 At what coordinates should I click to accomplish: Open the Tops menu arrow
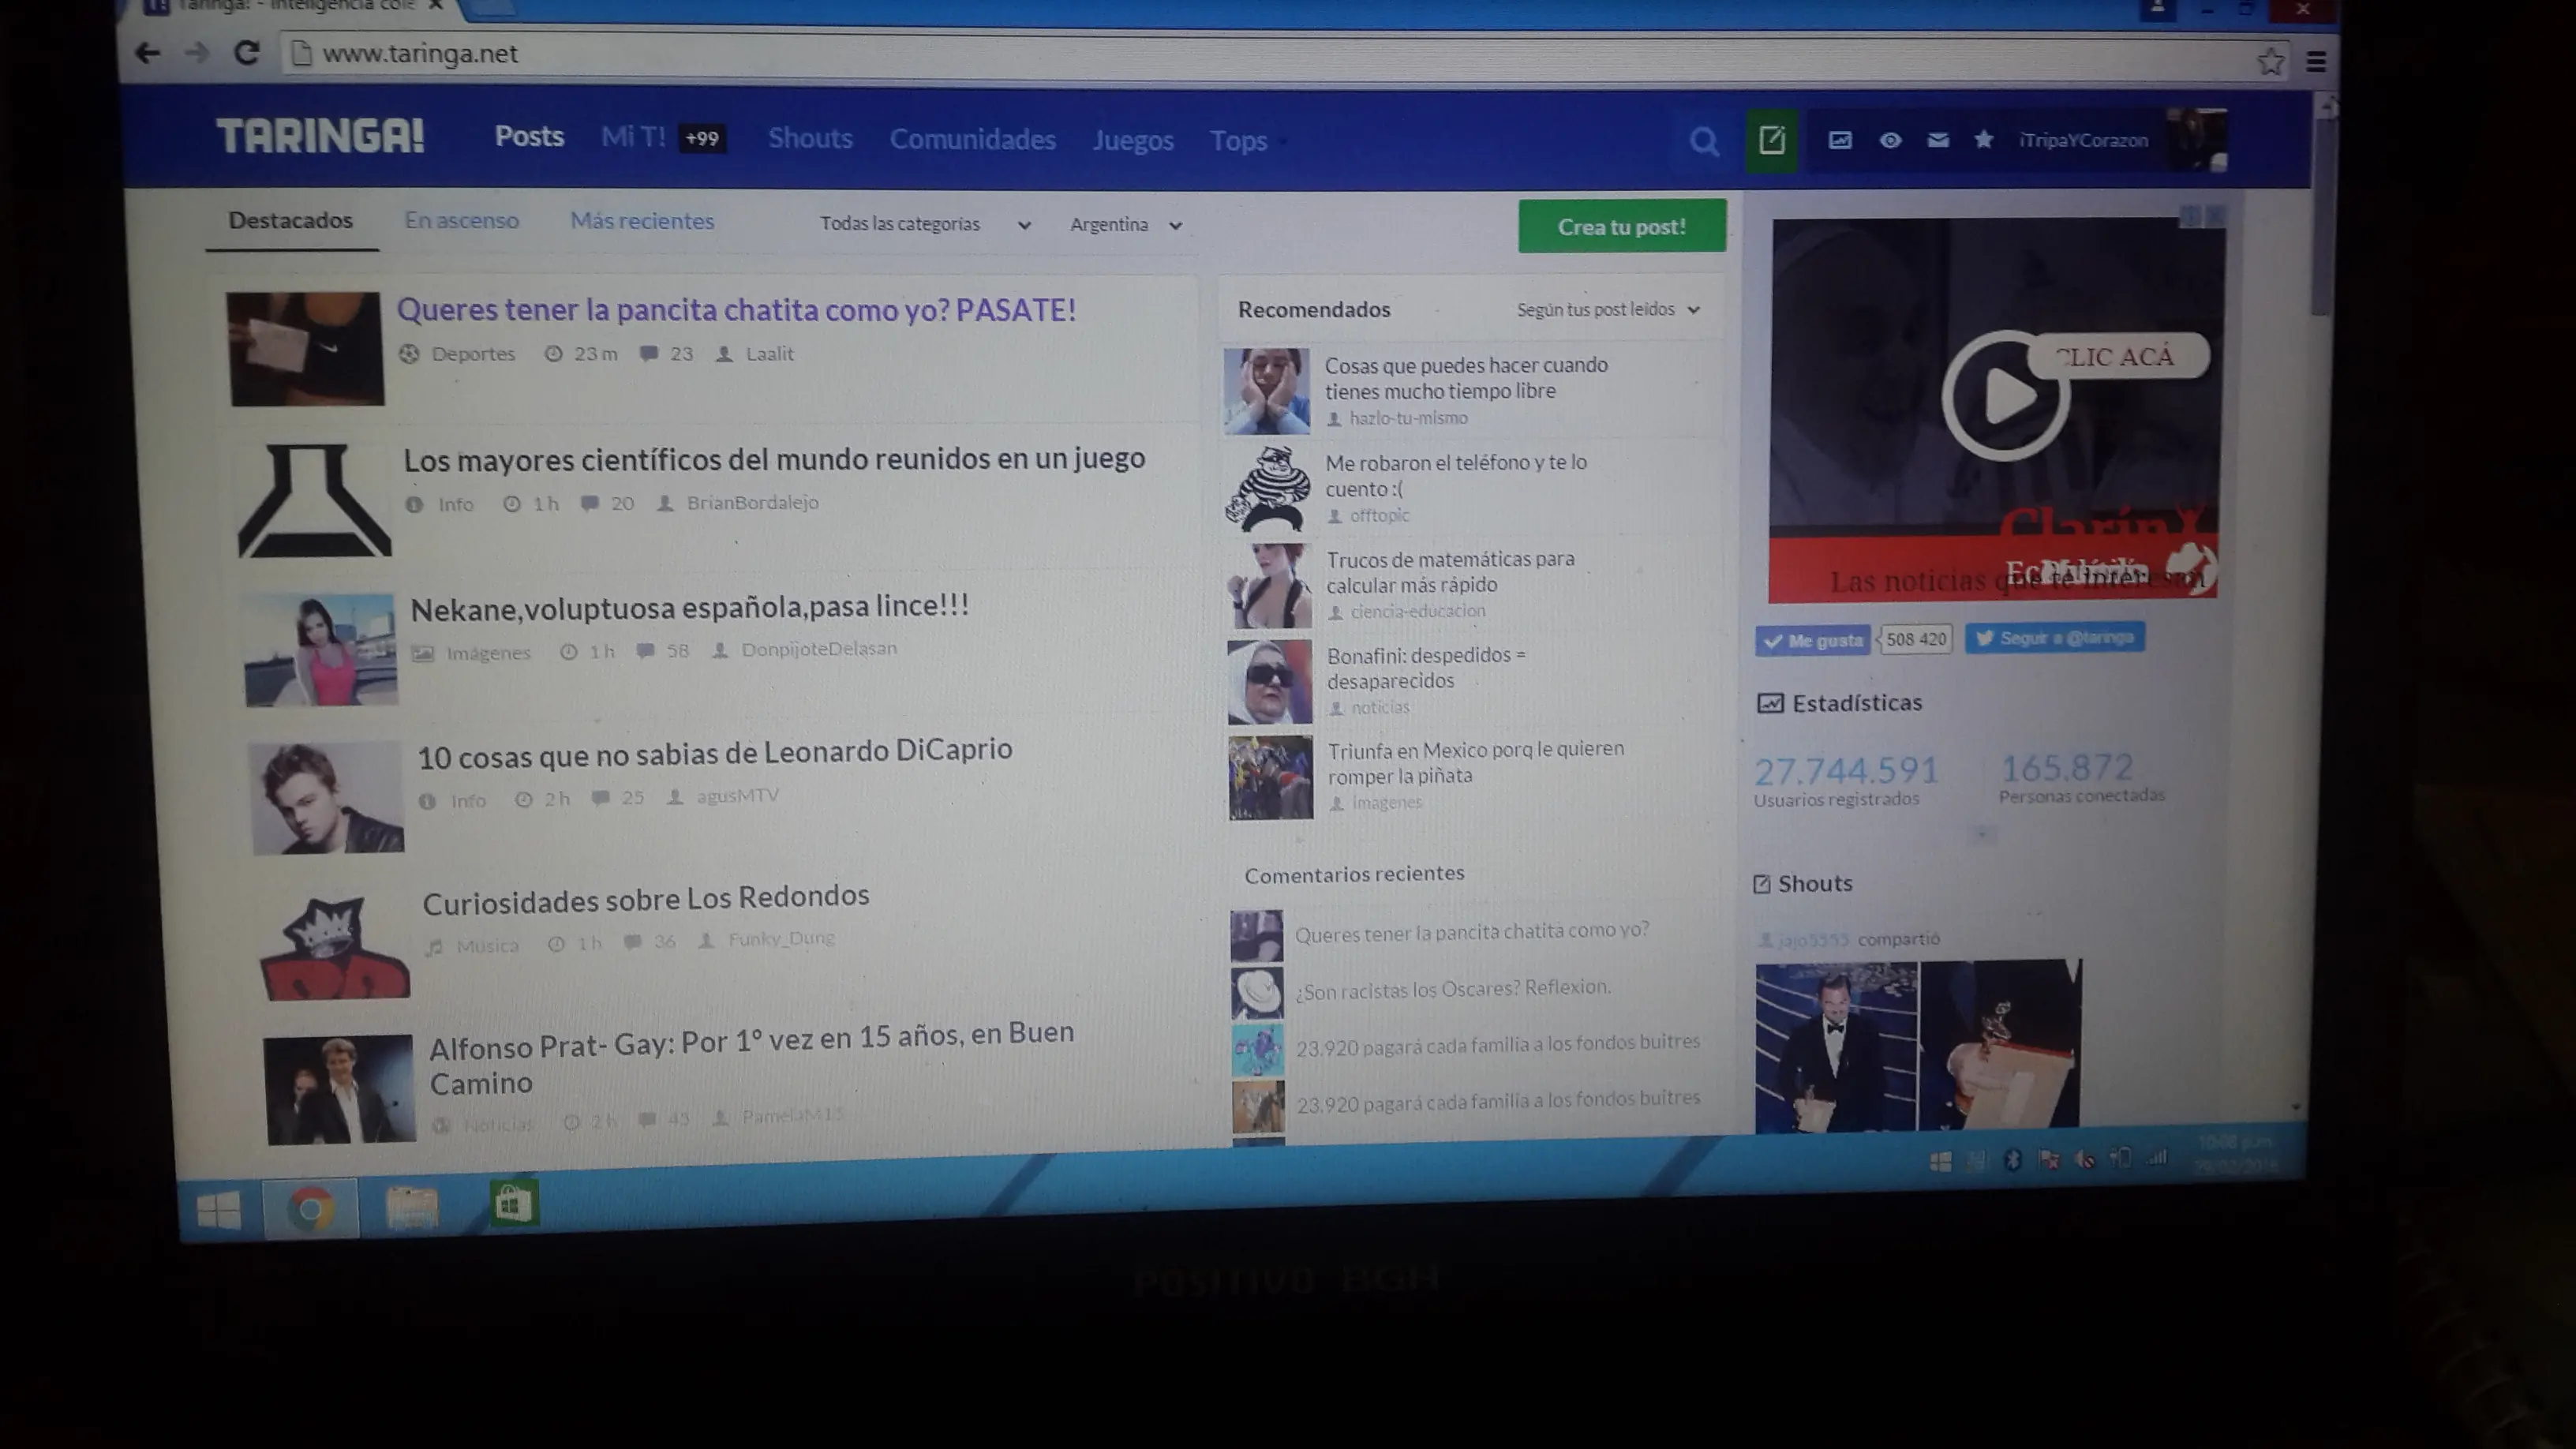coord(1283,142)
